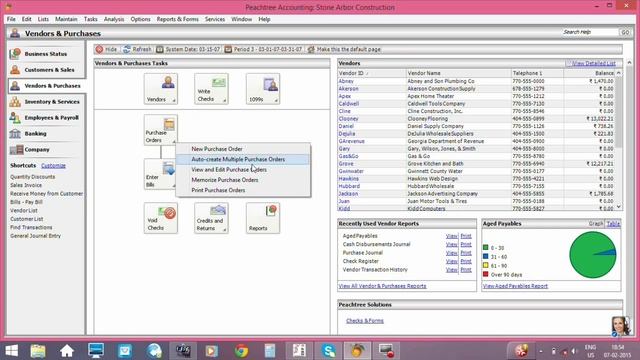Image resolution: width=640 pixels, height=360 pixels.
Task: Open the Maintain menu
Action: pyautogui.click(x=66, y=19)
